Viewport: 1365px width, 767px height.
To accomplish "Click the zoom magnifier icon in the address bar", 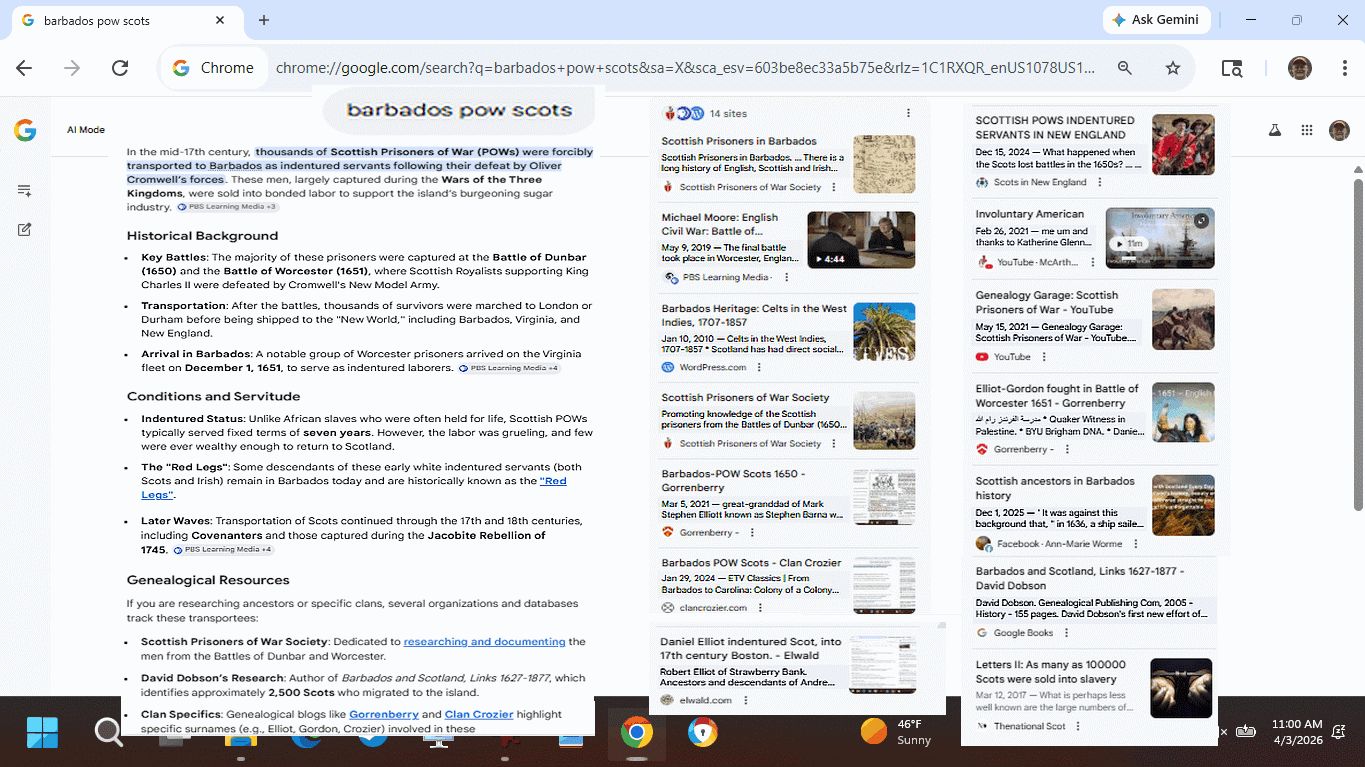I will tap(1125, 68).
